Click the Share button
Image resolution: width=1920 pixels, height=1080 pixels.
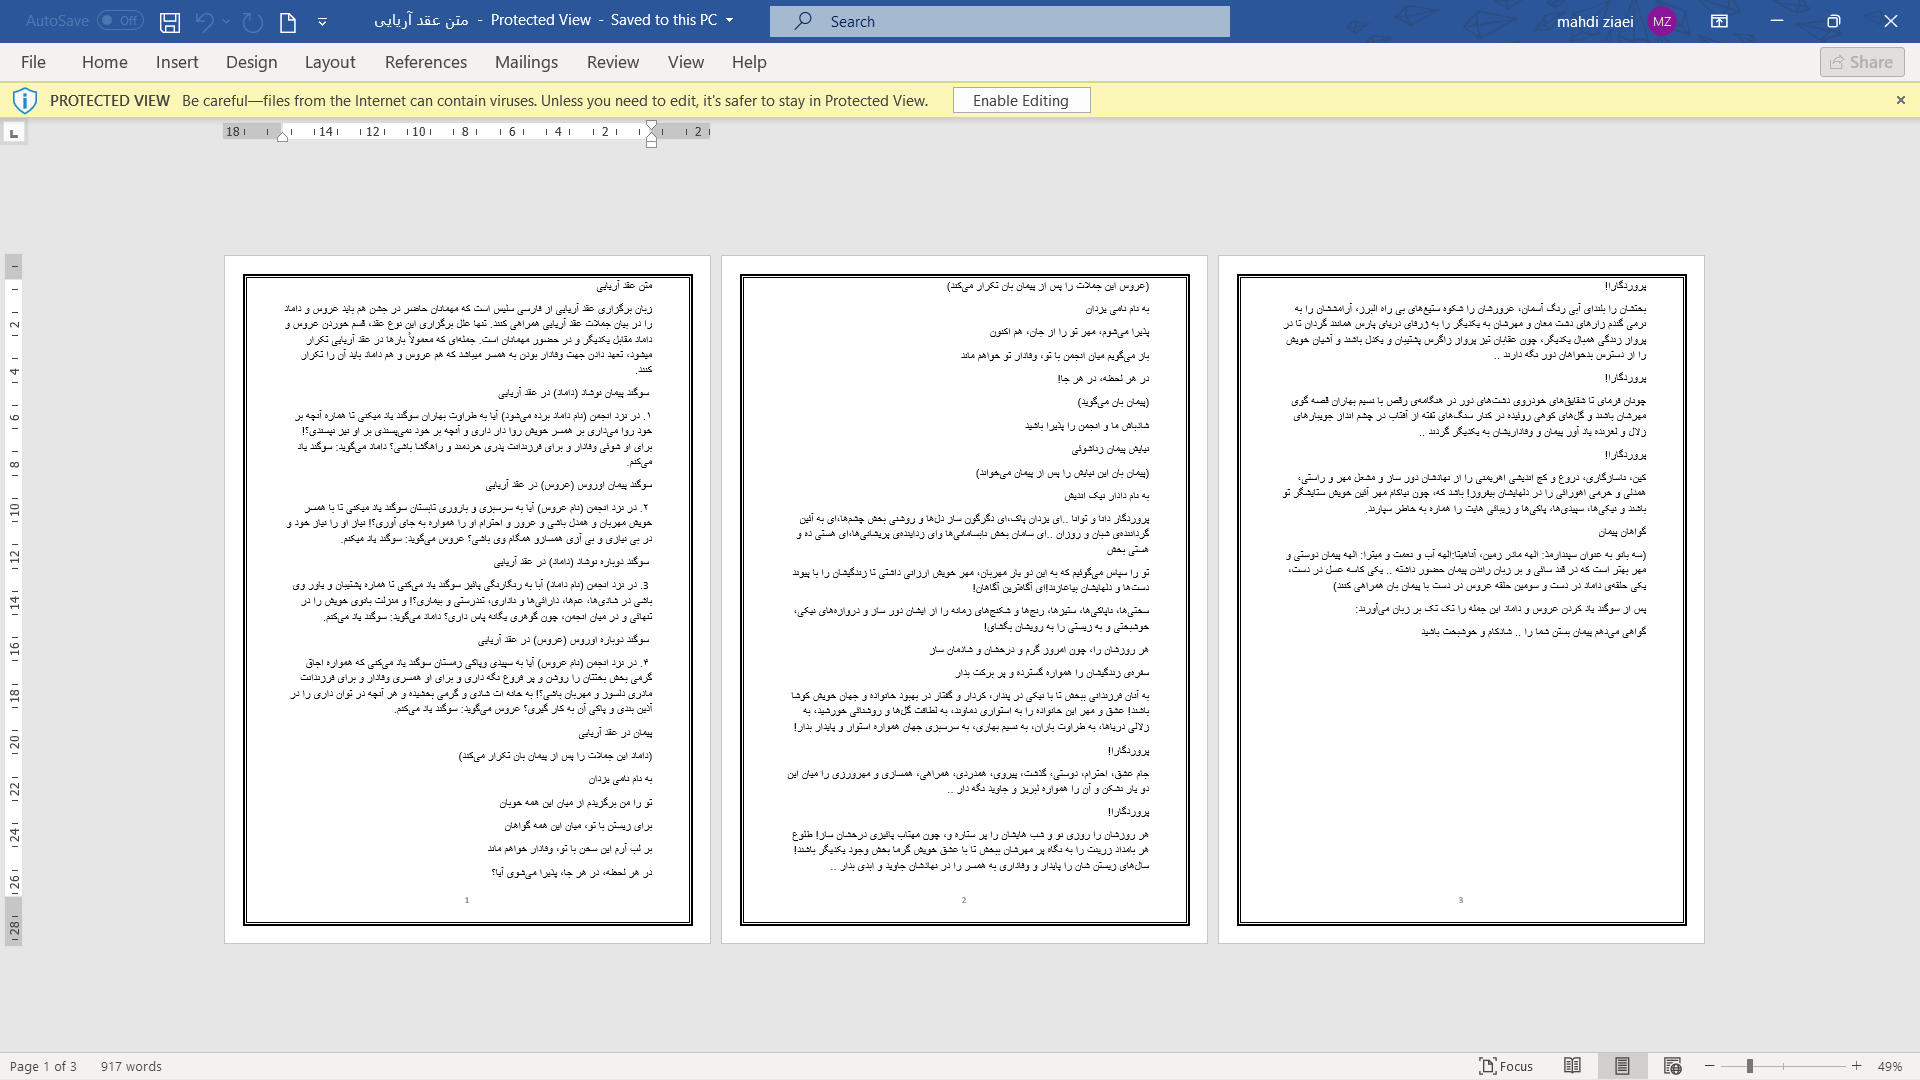point(1862,62)
